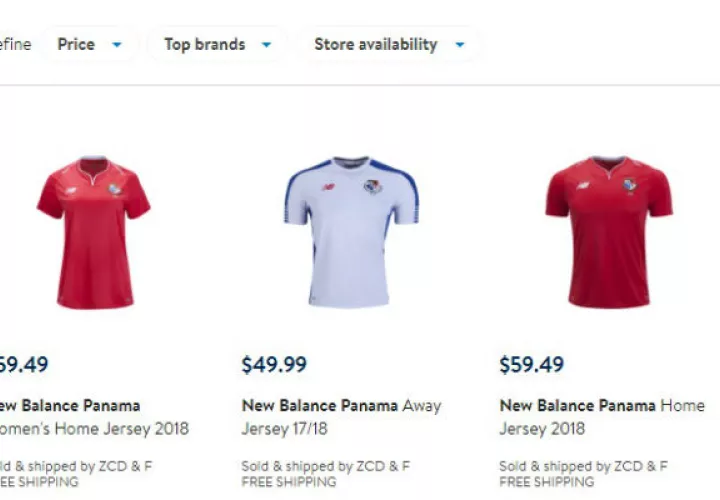
Task: Open the Price filter dropdown
Action: (90, 45)
